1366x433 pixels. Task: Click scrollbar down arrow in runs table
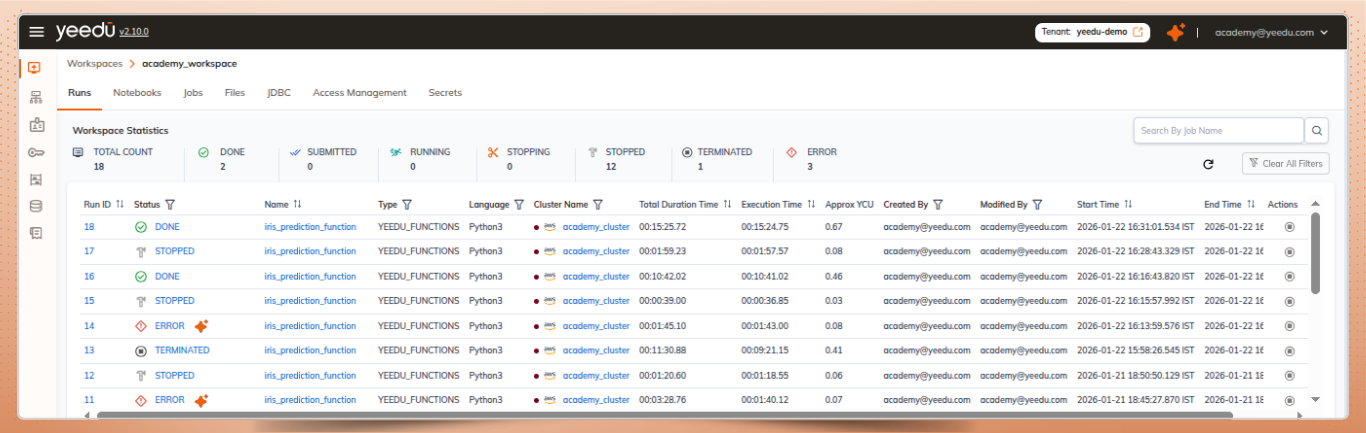pos(1315,399)
